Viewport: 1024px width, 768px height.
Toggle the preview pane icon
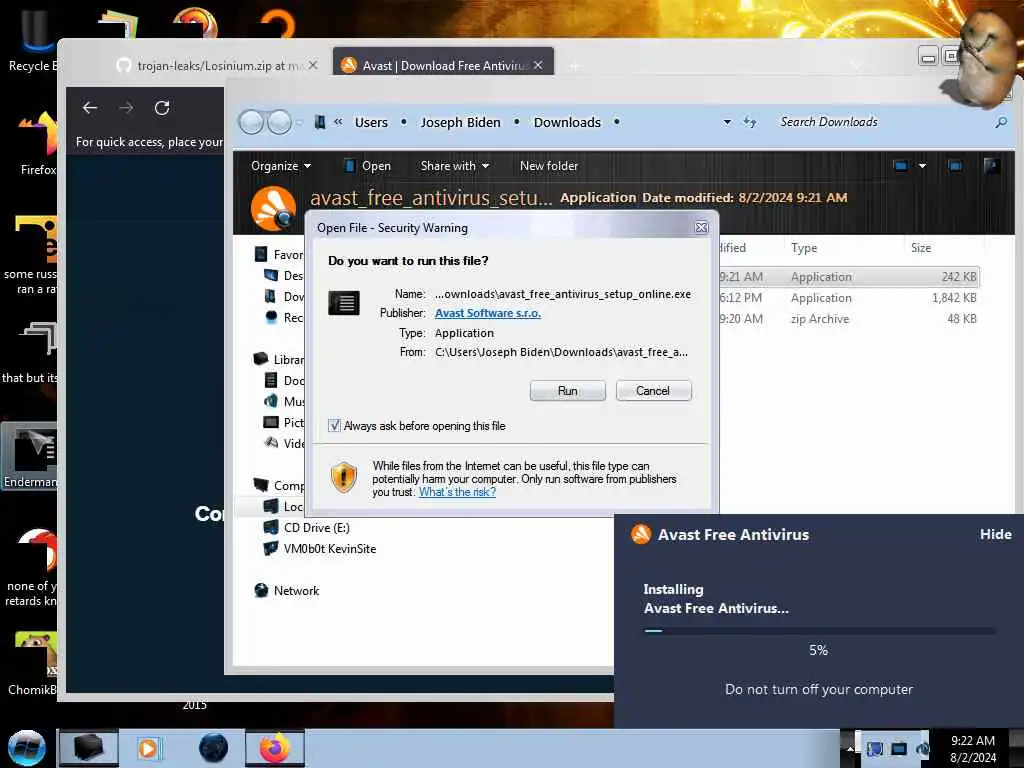pos(955,166)
